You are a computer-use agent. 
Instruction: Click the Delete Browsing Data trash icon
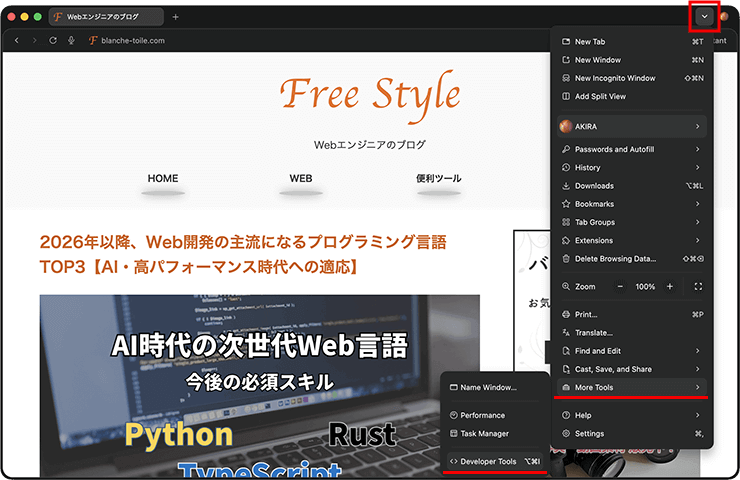click(x=566, y=259)
